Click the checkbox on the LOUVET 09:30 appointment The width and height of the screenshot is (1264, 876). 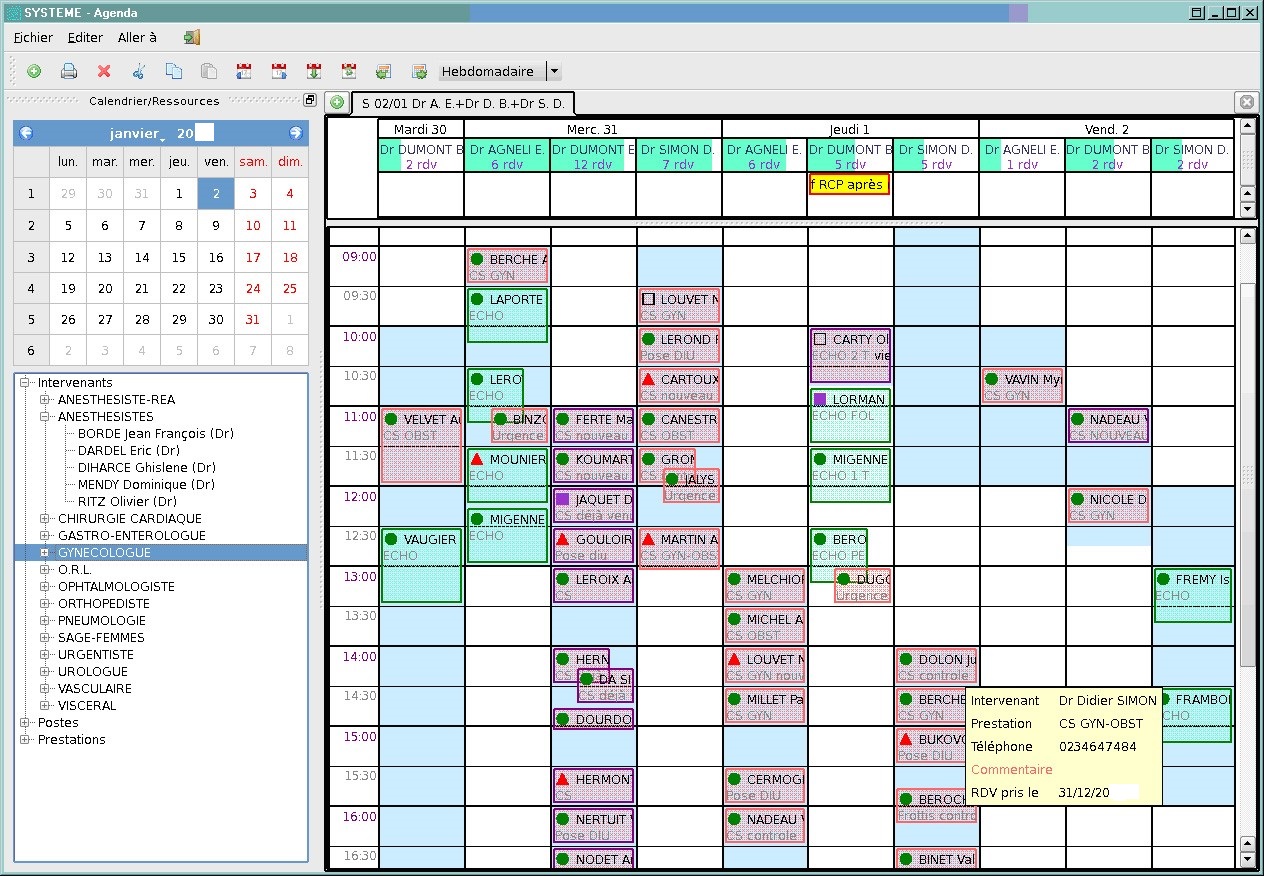click(x=648, y=299)
